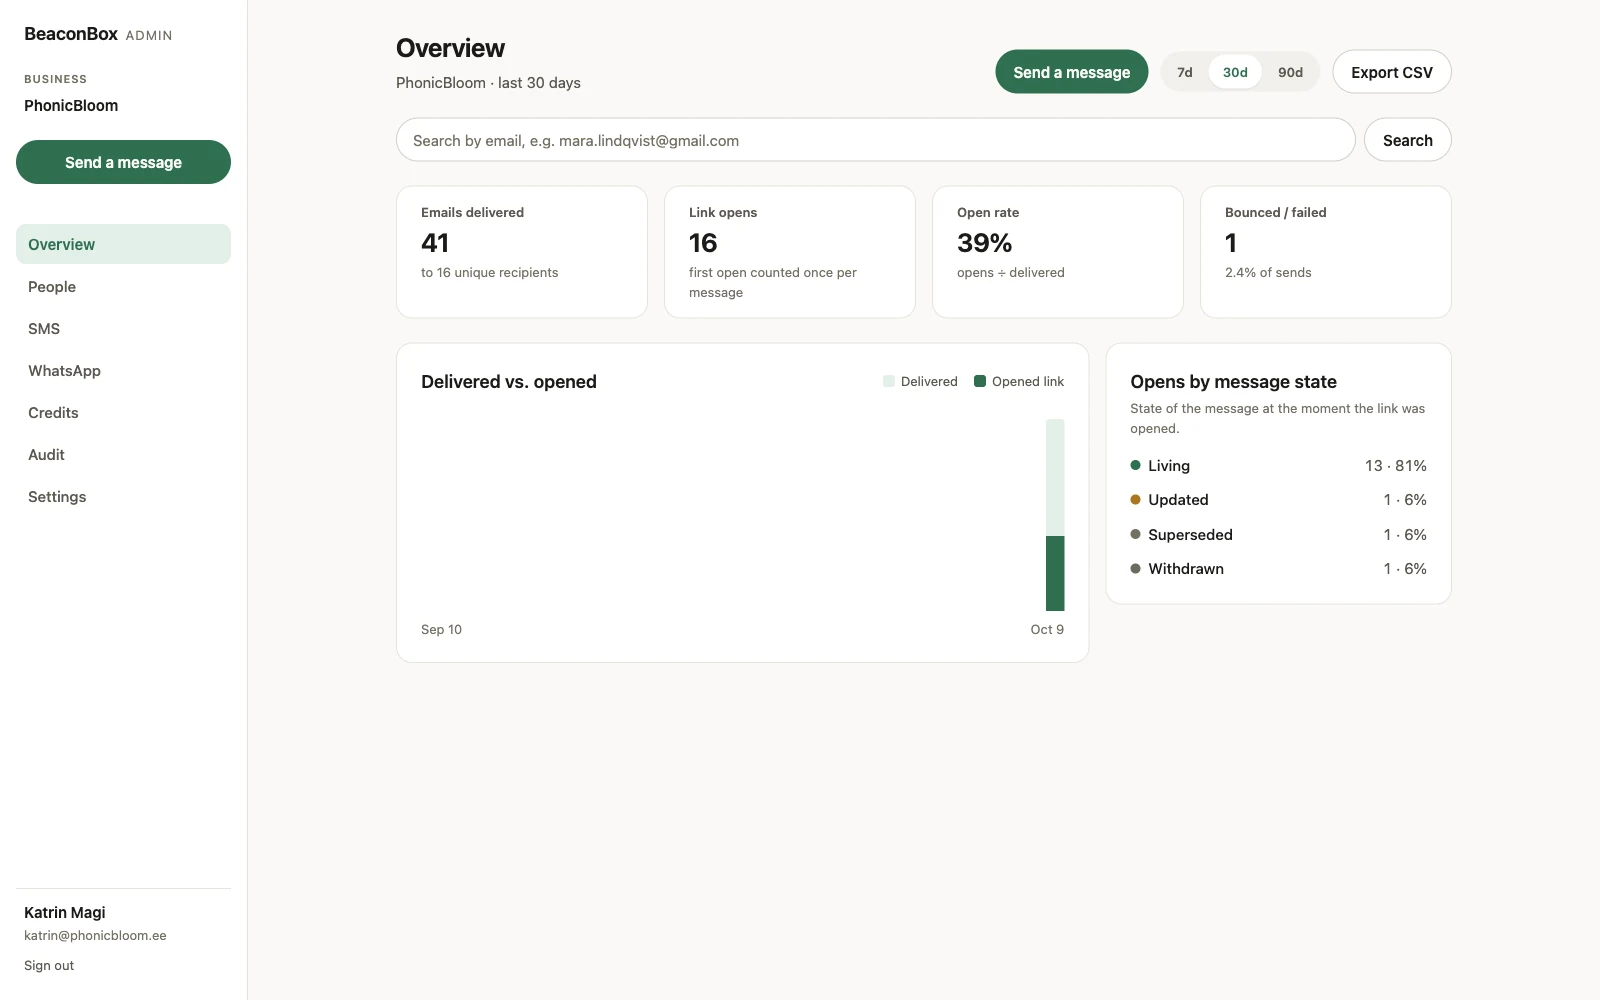Viewport: 1600px width, 1000px height.
Task: Click Send a message in the header
Action: pyautogui.click(x=1071, y=72)
